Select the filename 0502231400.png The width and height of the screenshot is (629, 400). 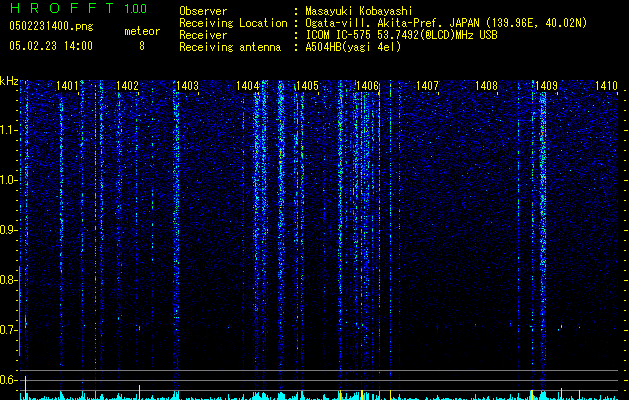click(x=51, y=26)
